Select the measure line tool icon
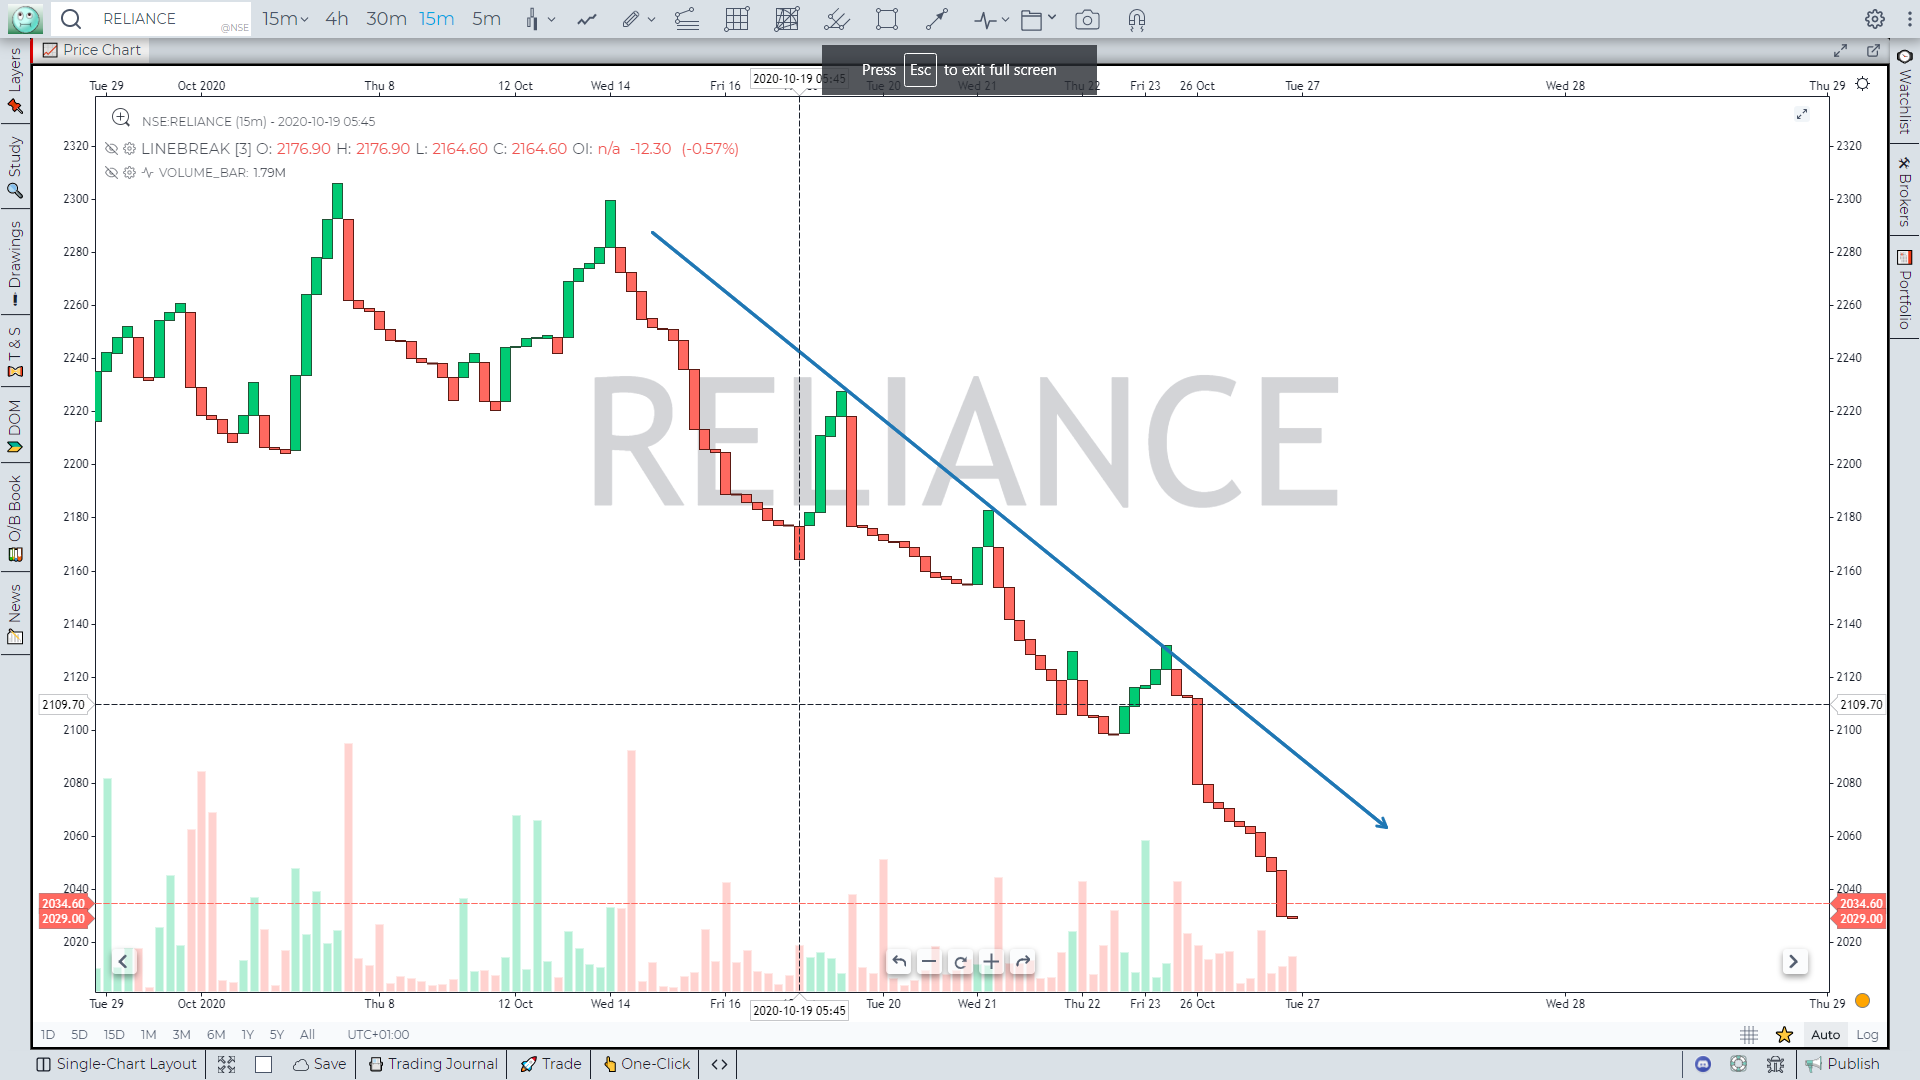 point(937,19)
